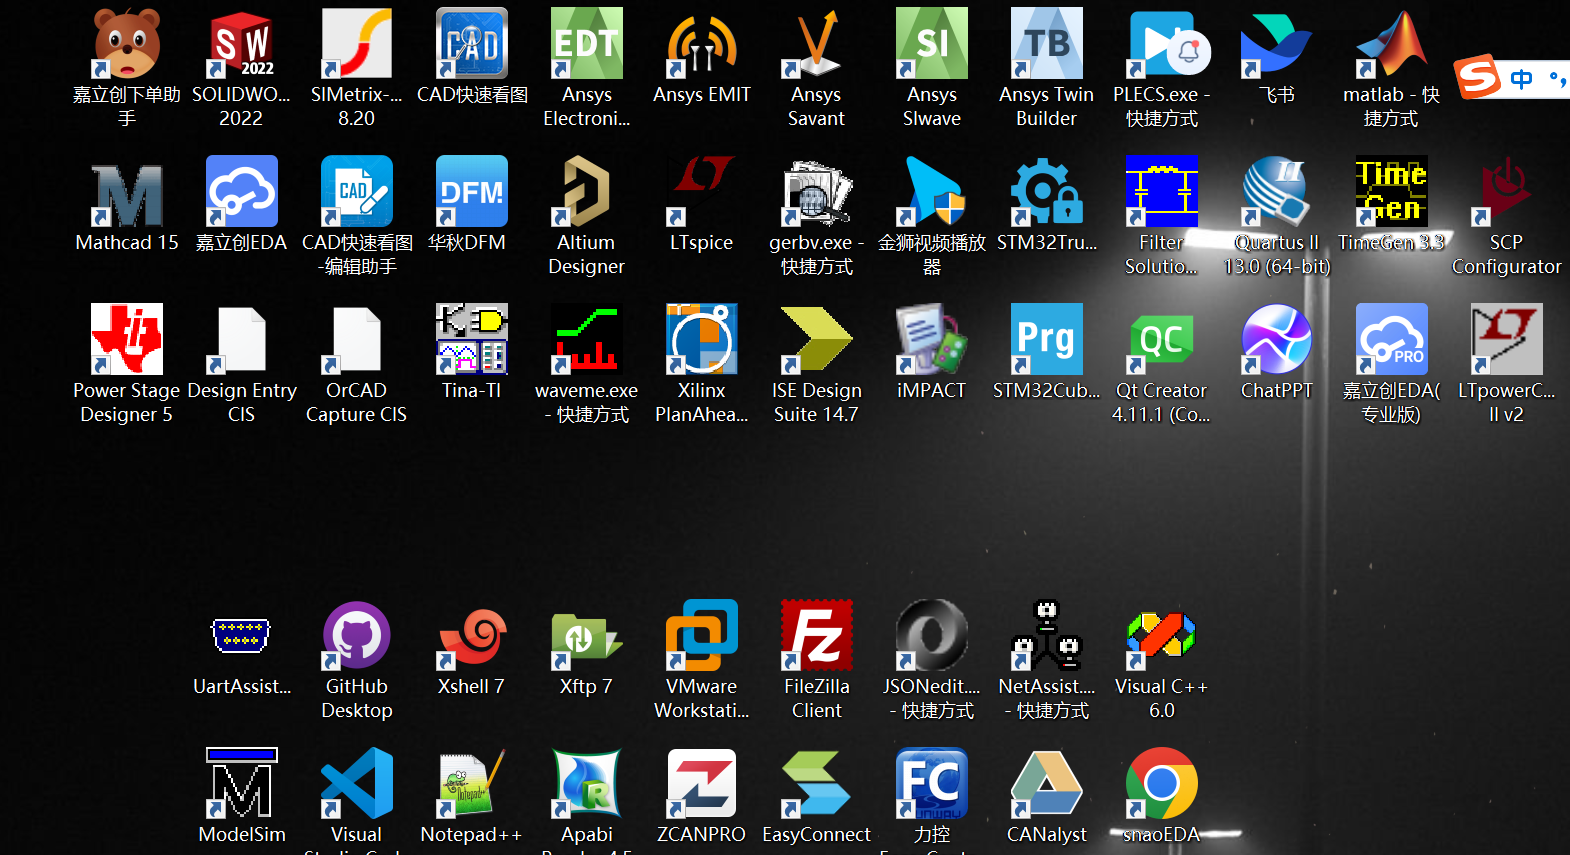
Task: Toggle the Sogou punctuation mode button
Action: pos(1557,78)
